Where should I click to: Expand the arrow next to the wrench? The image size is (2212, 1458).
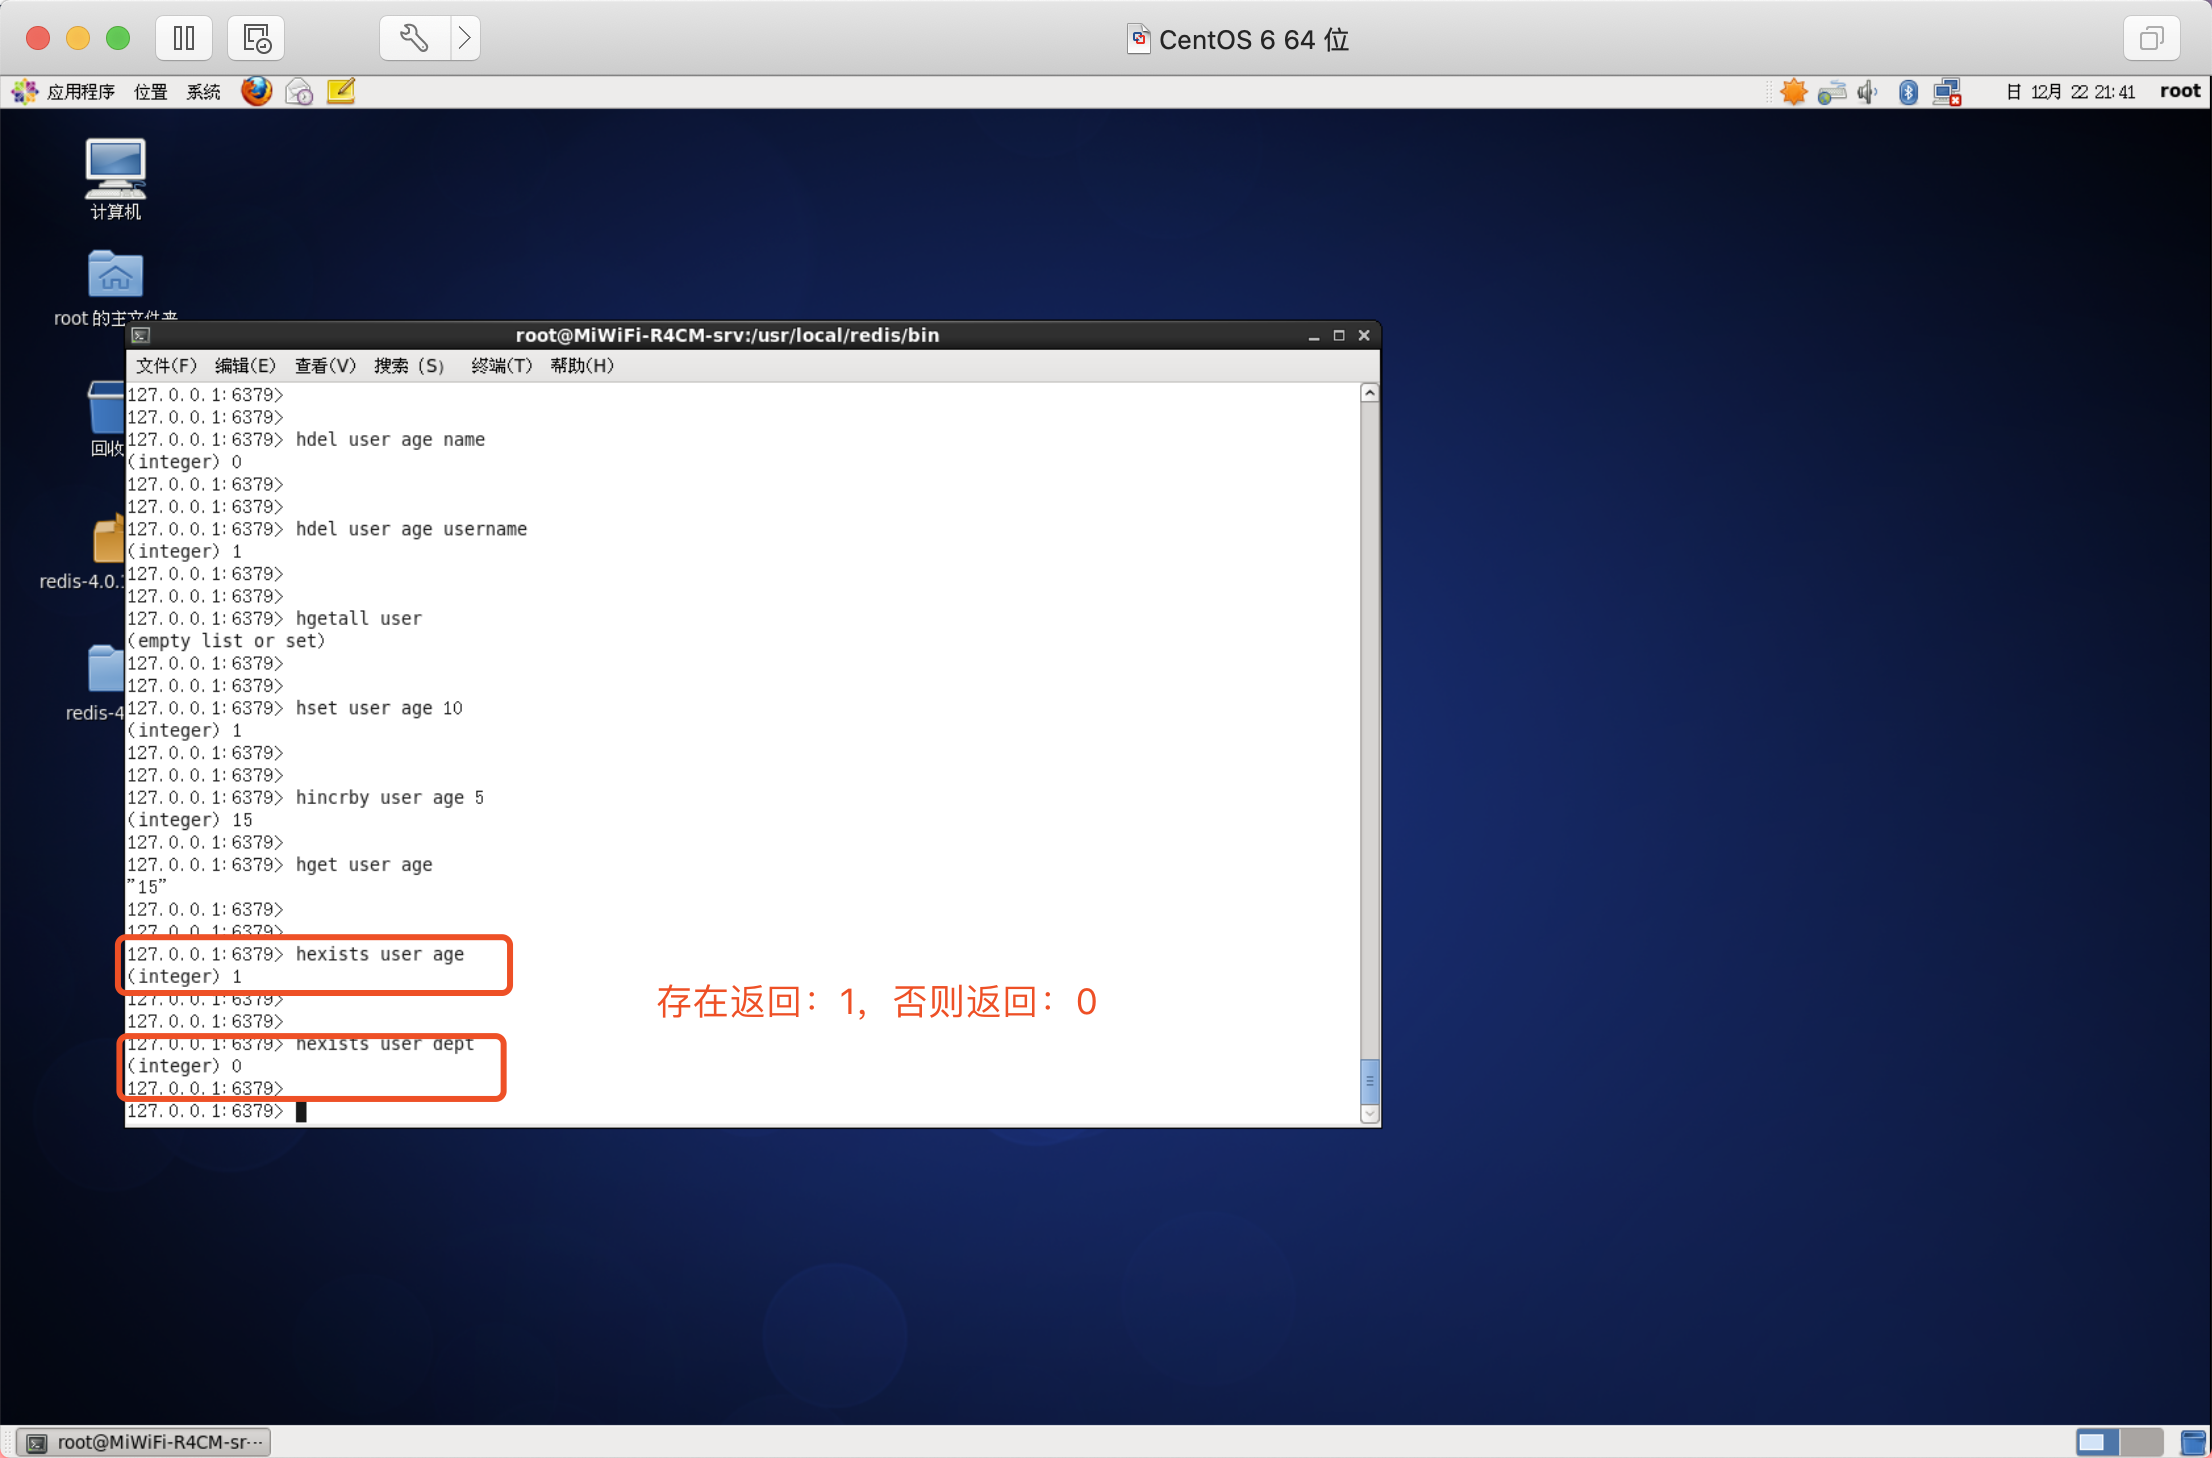tap(465, 39)
